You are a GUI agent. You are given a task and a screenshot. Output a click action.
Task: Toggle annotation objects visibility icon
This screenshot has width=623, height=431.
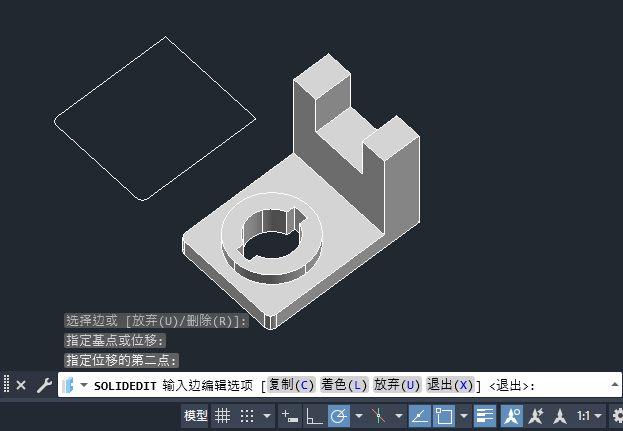coord(512,416)
